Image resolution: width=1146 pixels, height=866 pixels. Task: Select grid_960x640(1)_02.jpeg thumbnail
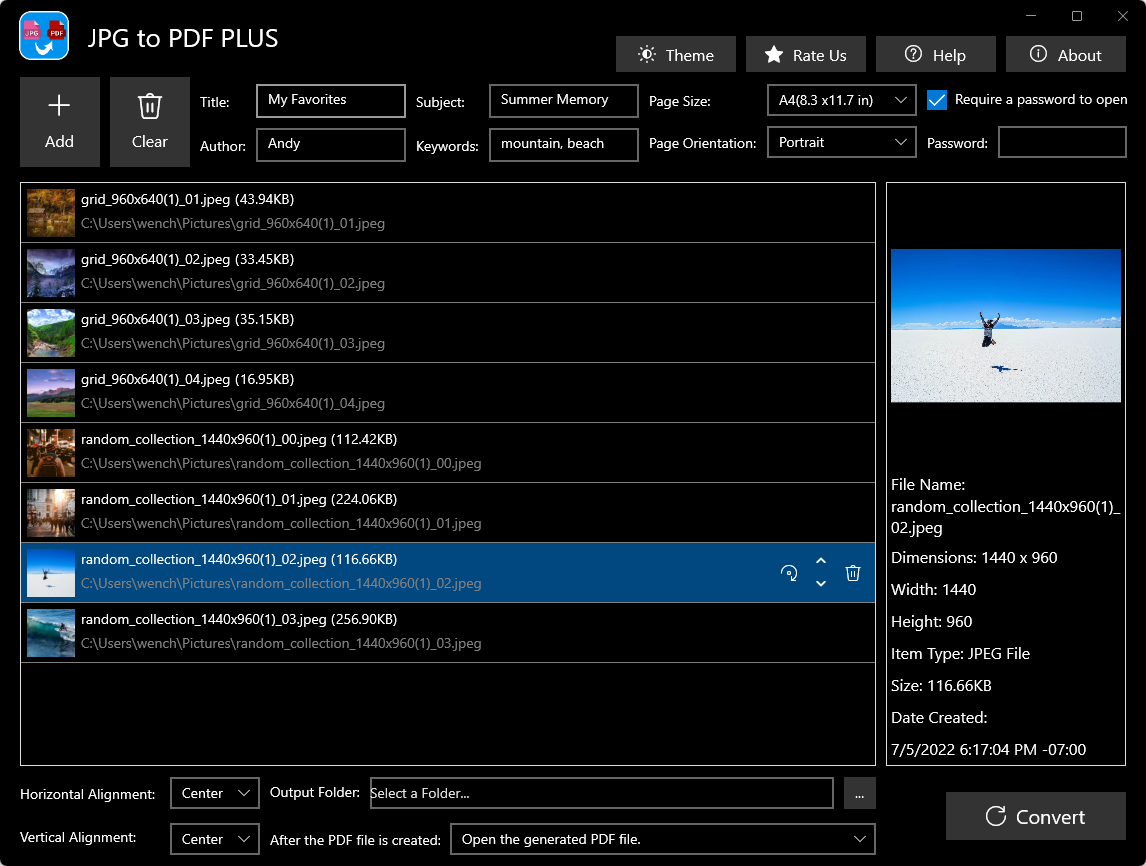(51, 273)
